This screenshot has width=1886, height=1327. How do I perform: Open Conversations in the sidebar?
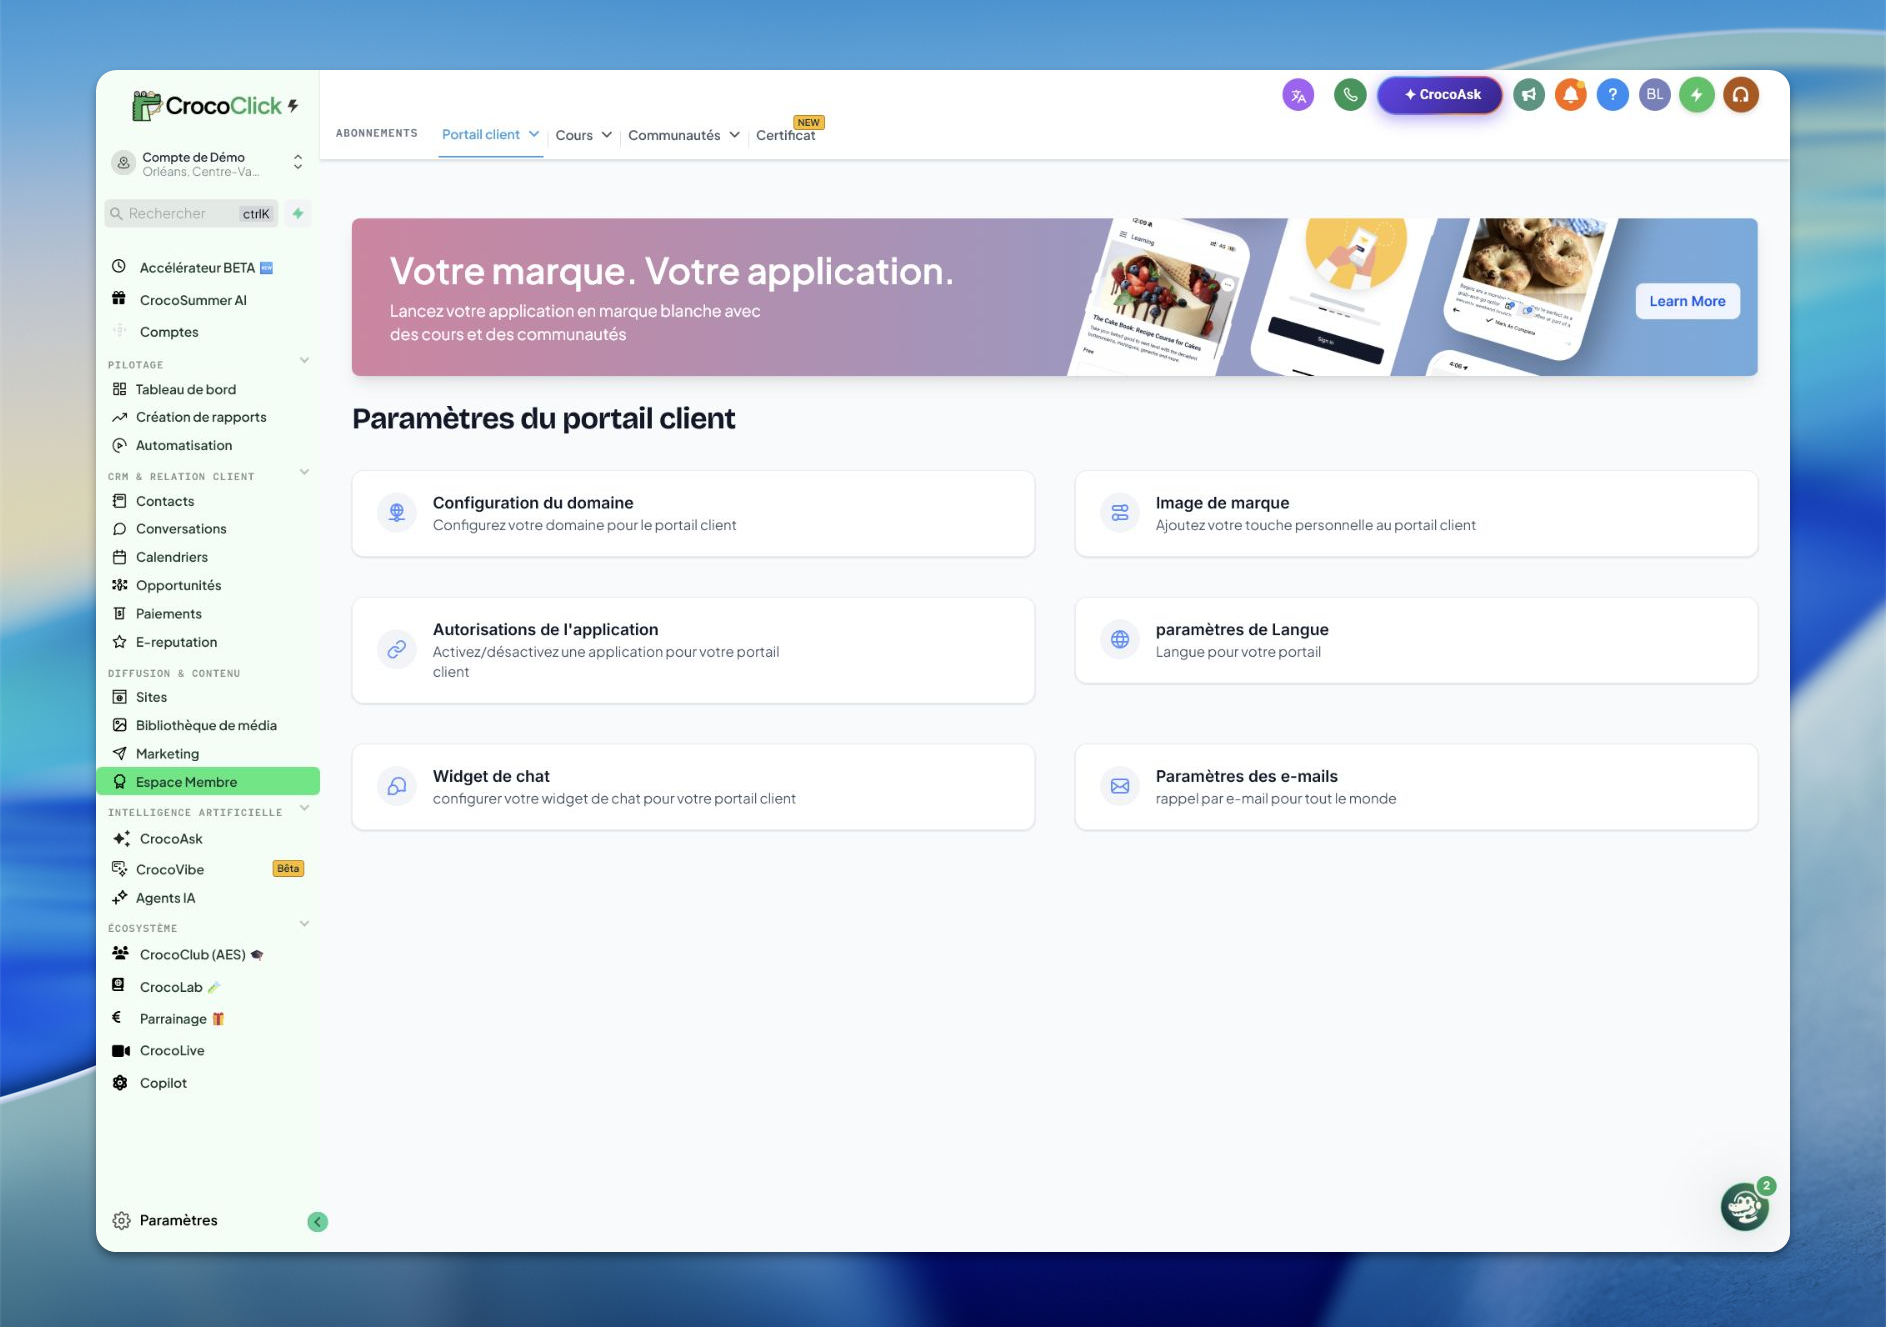pyautogui.click(x=181, y=529)
